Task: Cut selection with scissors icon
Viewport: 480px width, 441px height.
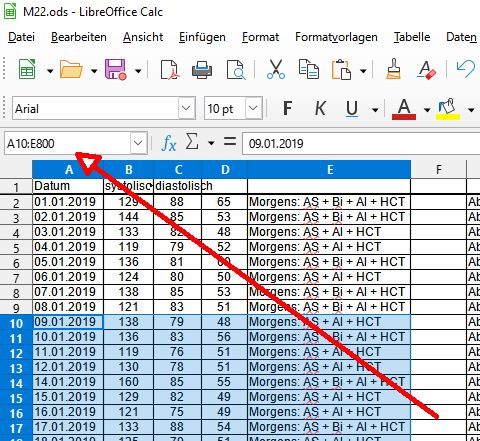Action: pos(276,69)
